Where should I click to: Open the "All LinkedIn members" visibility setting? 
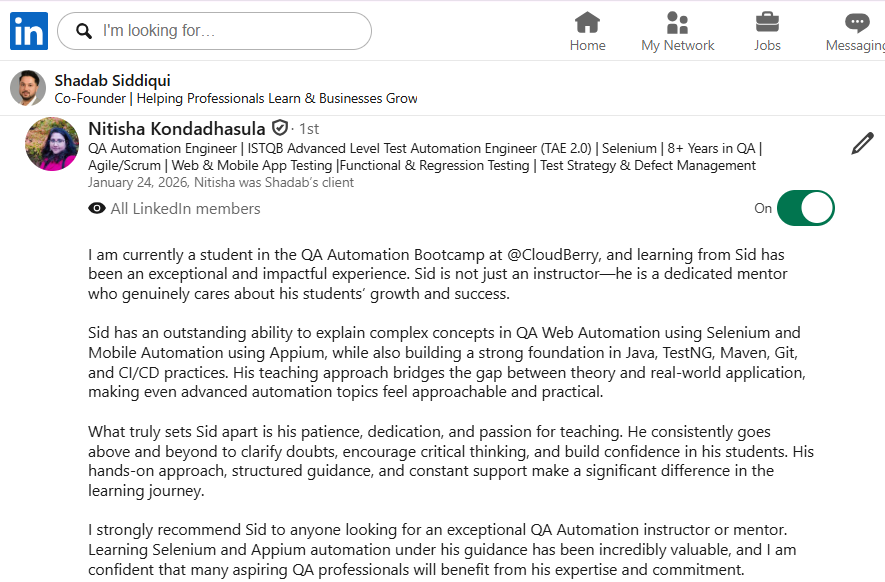(x=185, y=208)
